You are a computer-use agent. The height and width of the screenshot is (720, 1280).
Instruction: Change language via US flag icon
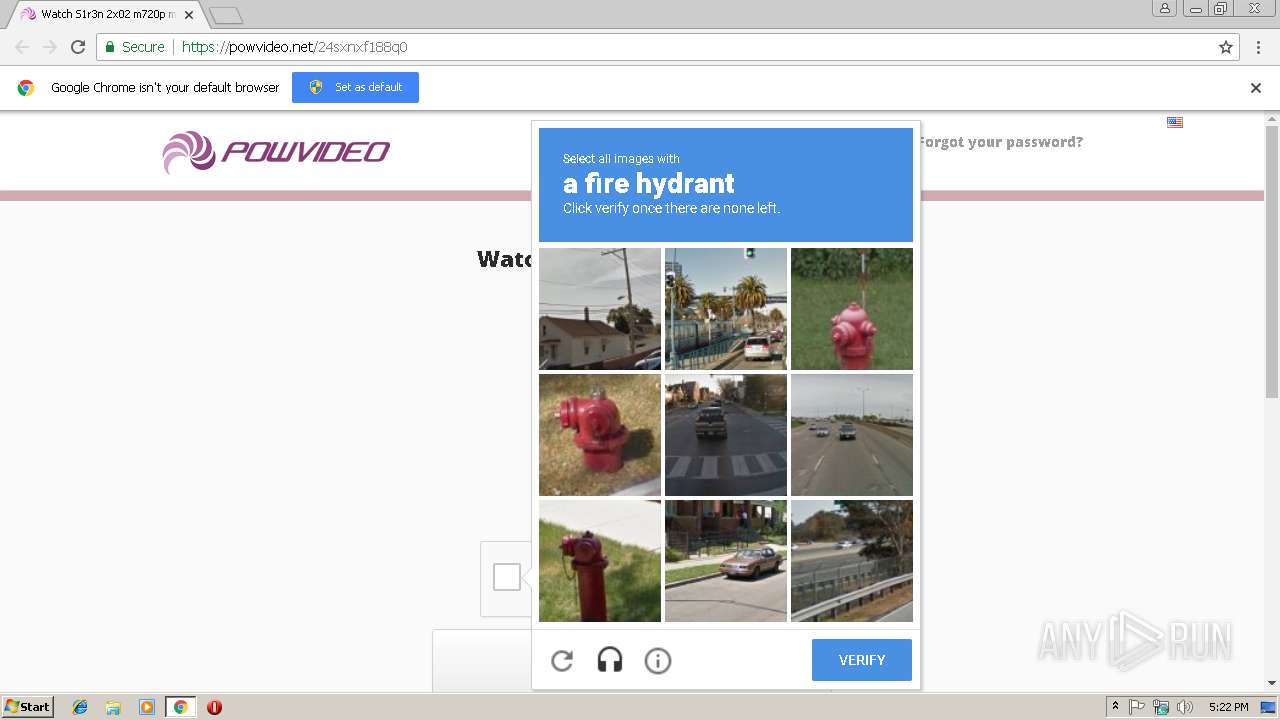coord(1175,122)
